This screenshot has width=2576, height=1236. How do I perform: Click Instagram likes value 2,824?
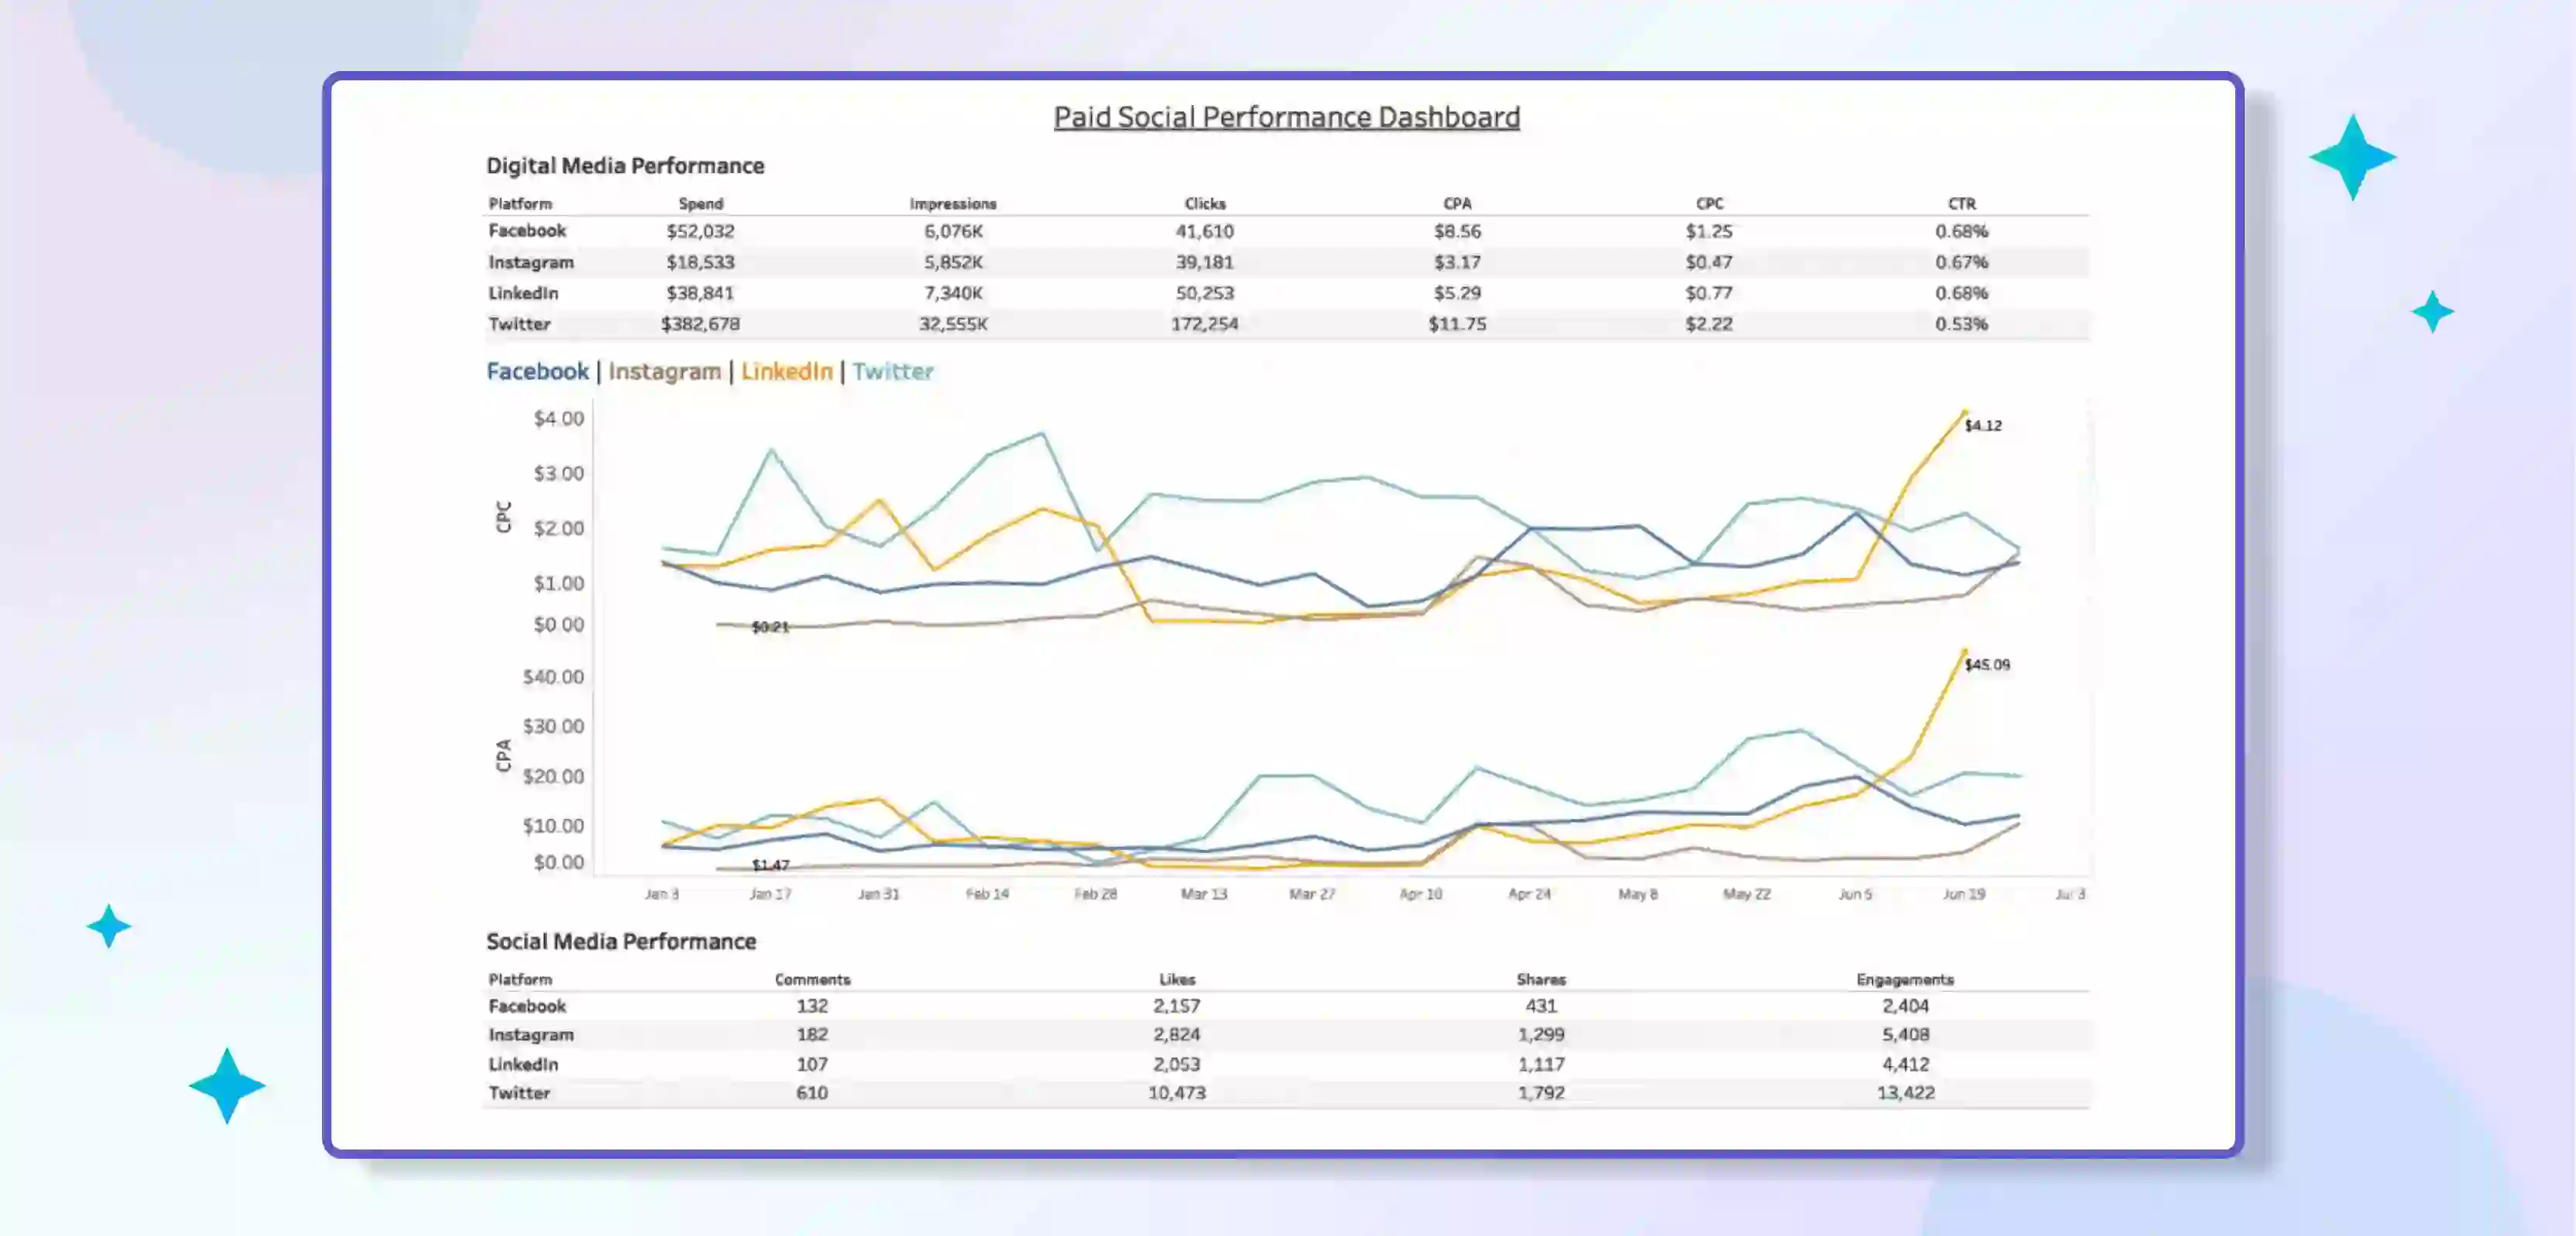[x=1177, y=1035]
